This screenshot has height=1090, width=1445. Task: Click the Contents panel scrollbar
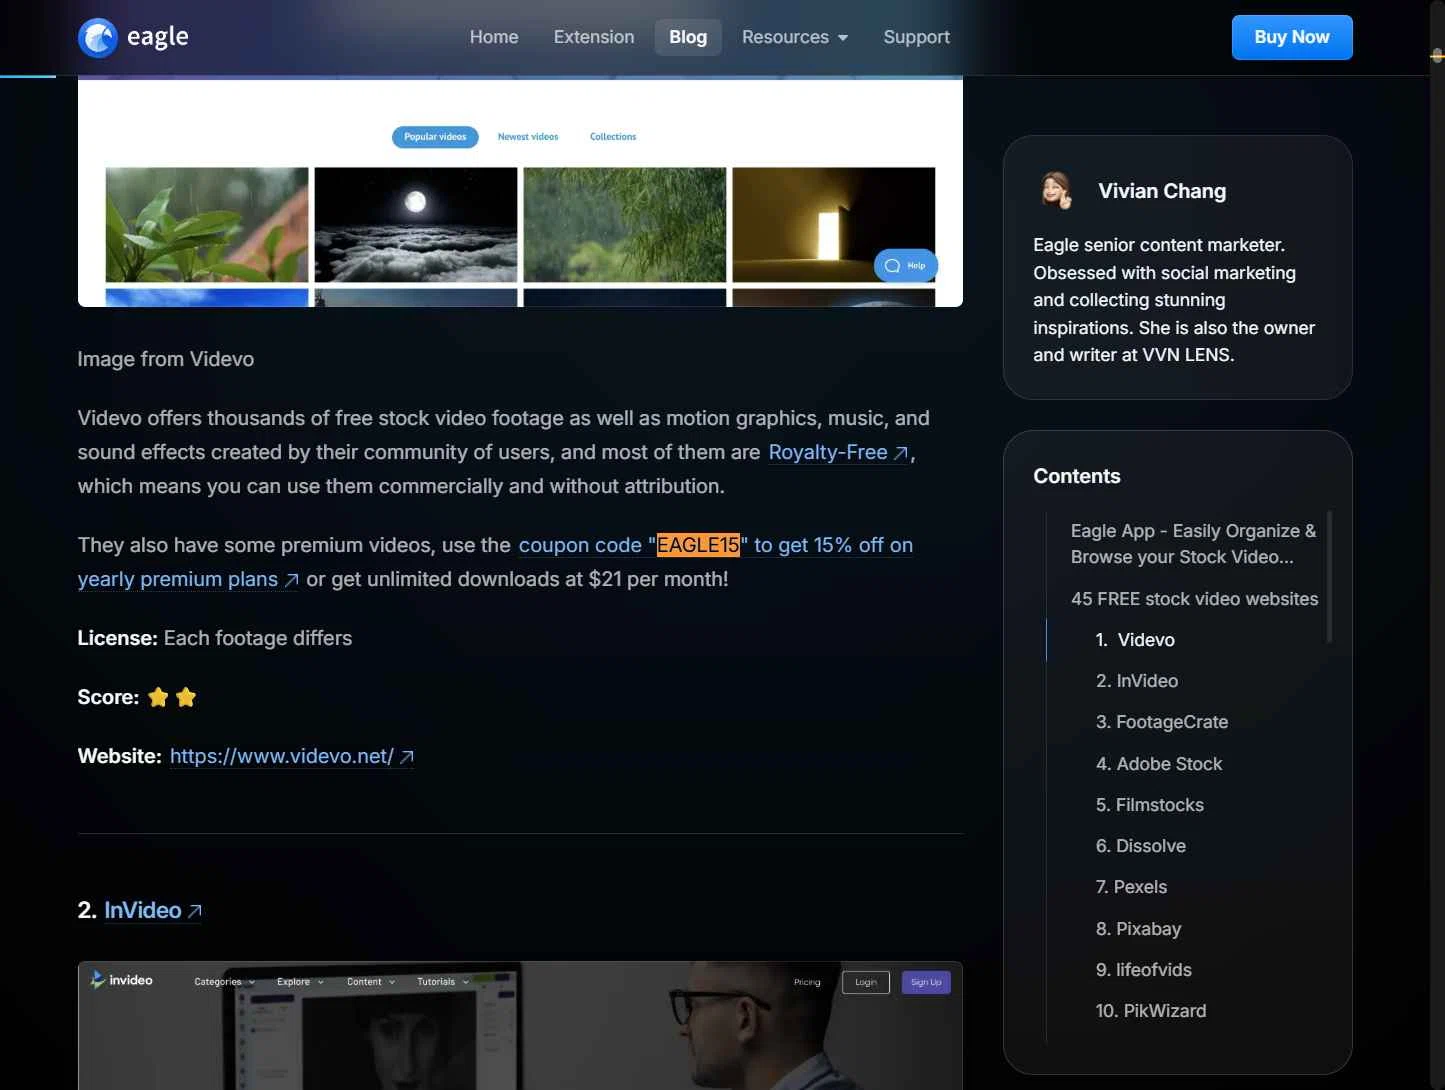(1329, 577)
